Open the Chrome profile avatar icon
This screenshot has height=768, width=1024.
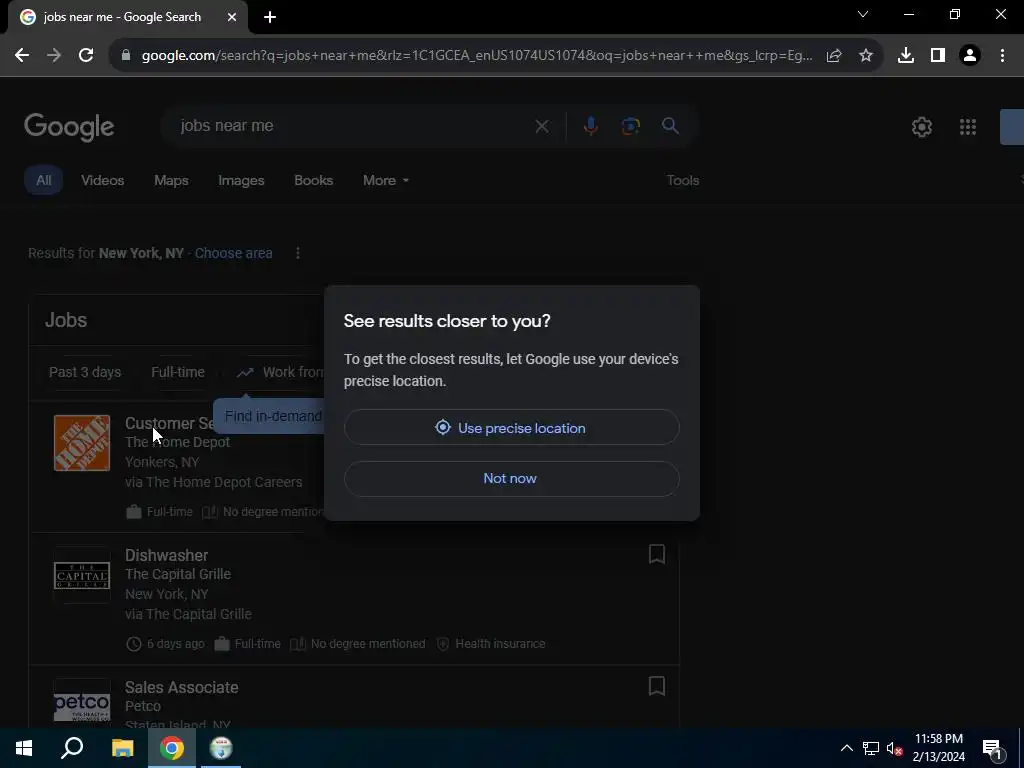tap(970, 56)
